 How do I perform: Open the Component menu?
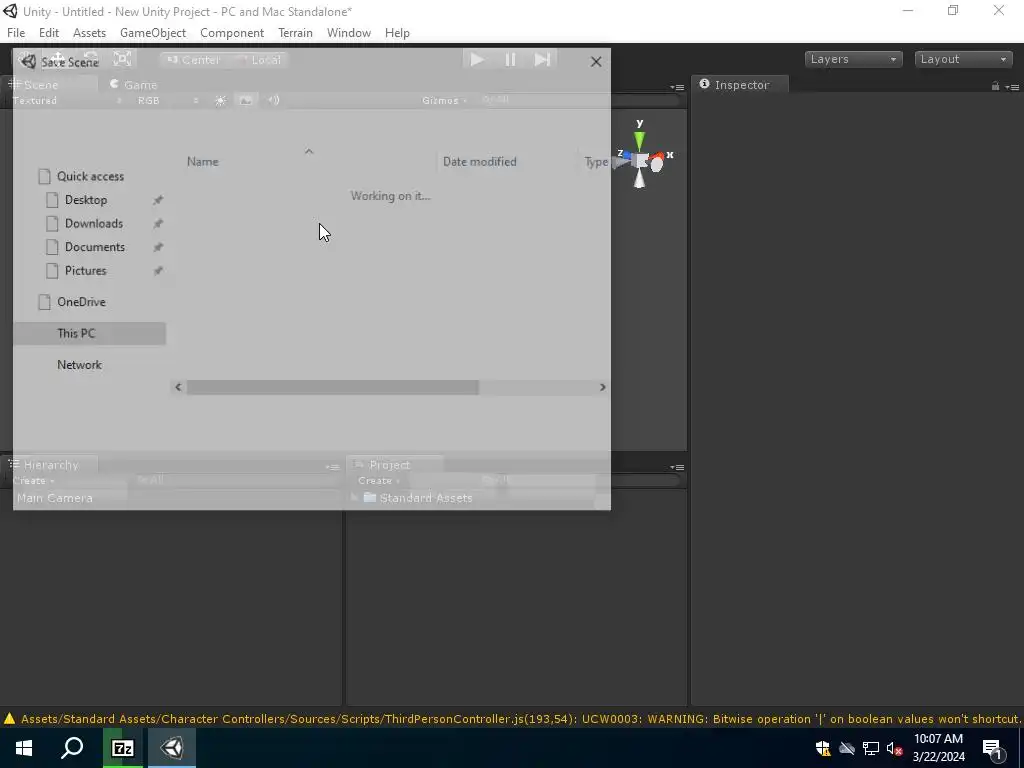coord(232,33)
